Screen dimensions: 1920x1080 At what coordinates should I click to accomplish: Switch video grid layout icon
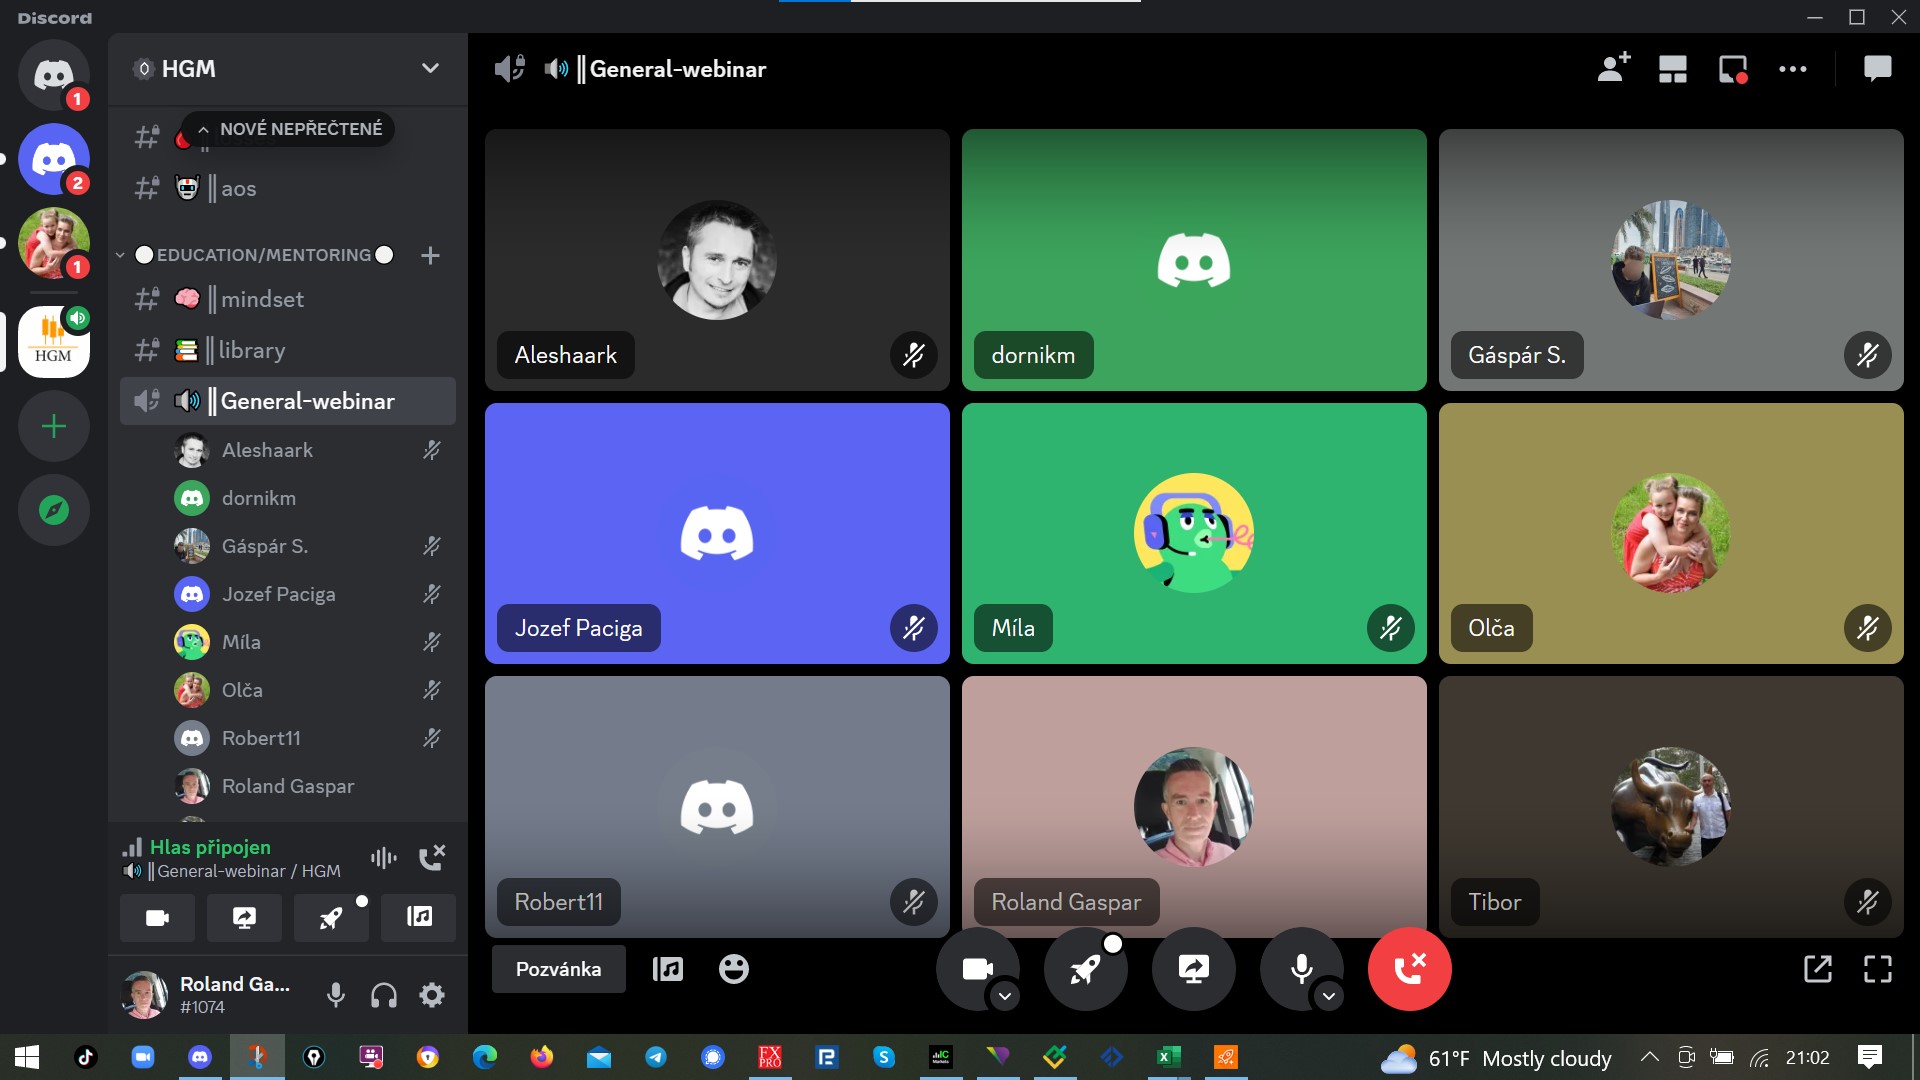[1673, 69]
